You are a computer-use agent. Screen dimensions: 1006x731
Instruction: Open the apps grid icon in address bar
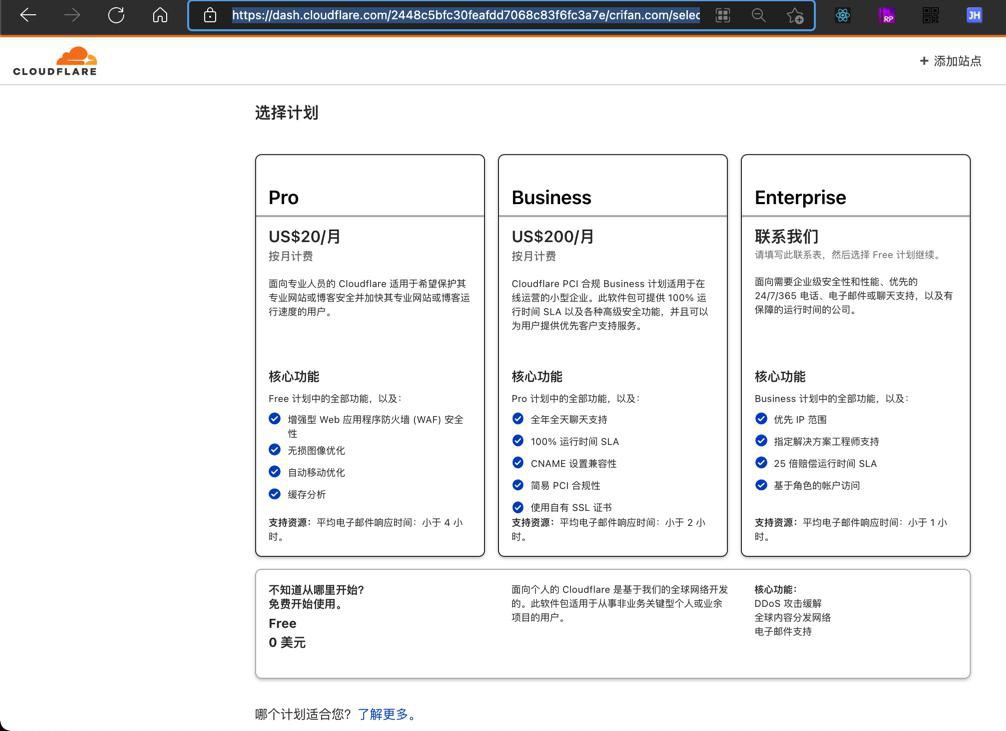pos(723,15)
